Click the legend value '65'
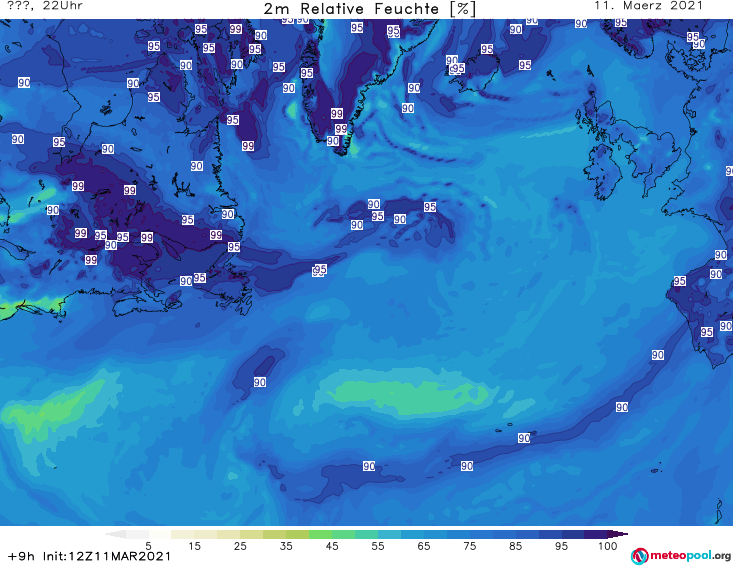This screenshot has width=733, height=566. coord(424,546)
